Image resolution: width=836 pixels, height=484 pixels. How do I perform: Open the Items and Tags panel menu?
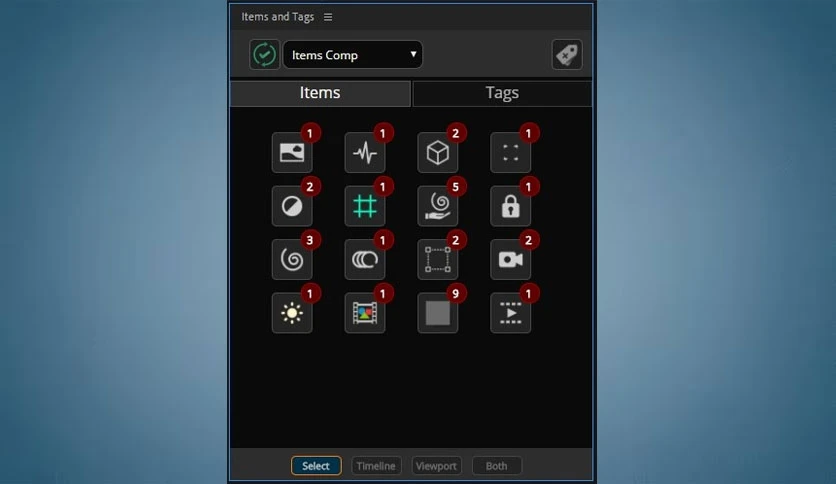pyautogui.click(x=328, y=17)
